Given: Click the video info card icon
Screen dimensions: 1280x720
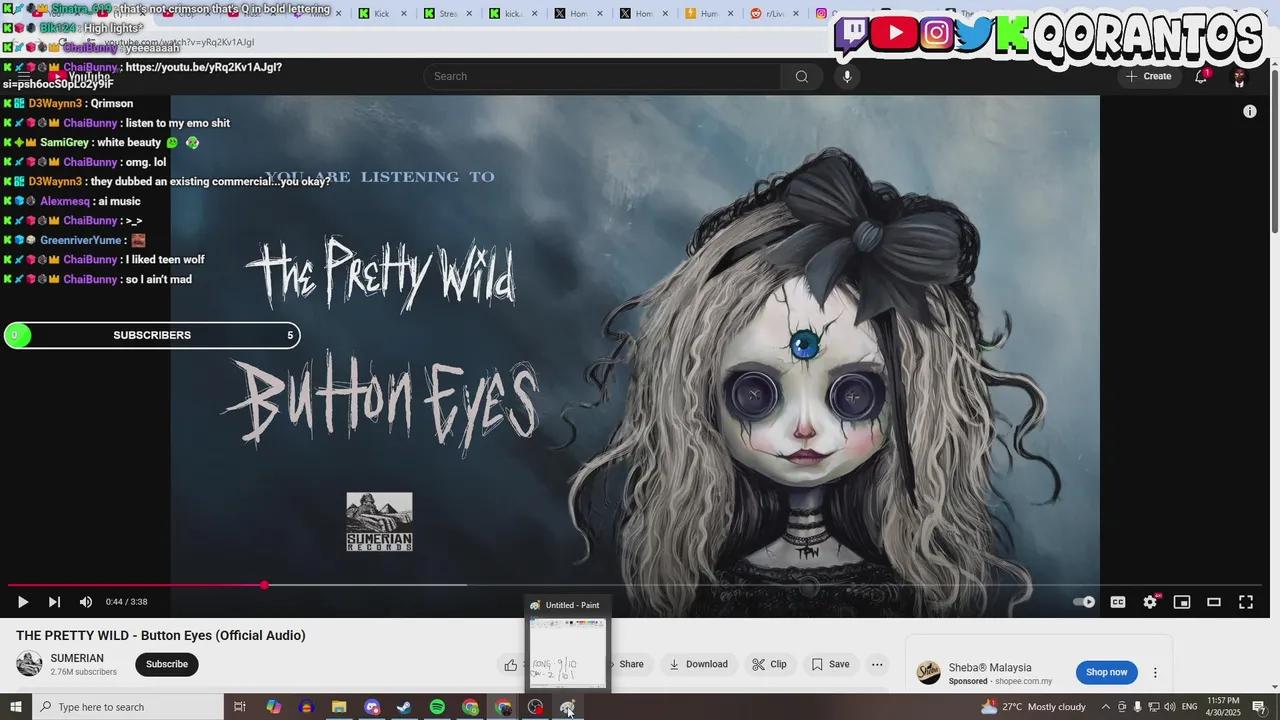Looking at the screenshot, I should click(x=1249, y=112).
